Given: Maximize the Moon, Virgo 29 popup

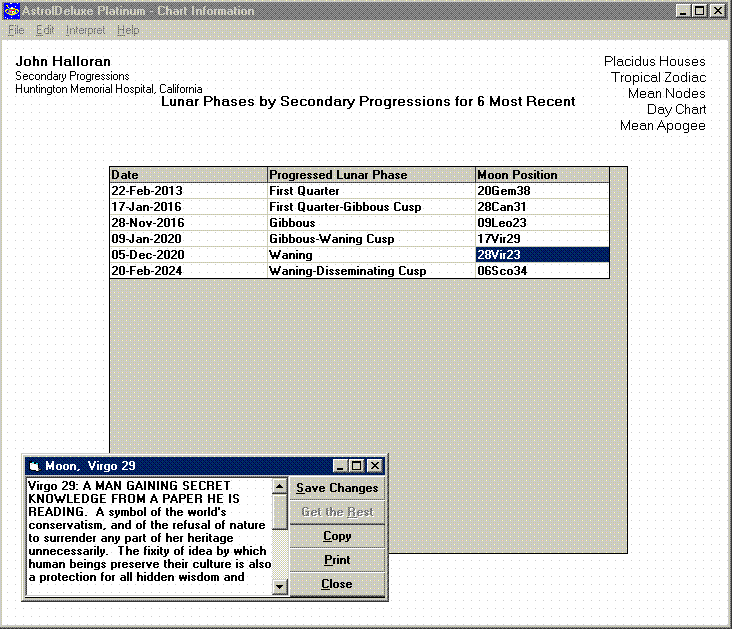Looking at the screenshot, I should 357,466.
